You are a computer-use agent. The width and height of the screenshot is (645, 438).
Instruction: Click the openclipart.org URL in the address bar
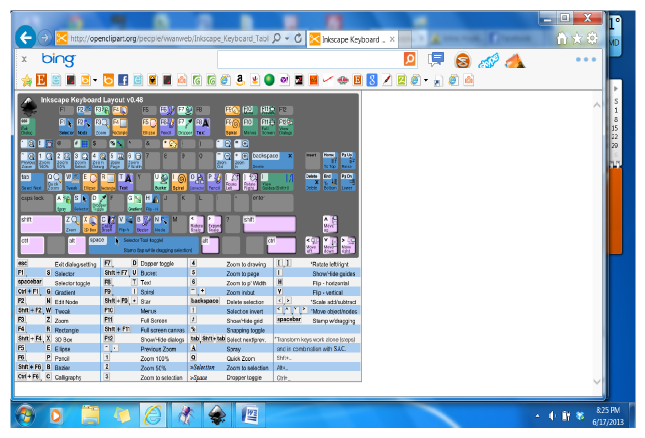point(169,39)
